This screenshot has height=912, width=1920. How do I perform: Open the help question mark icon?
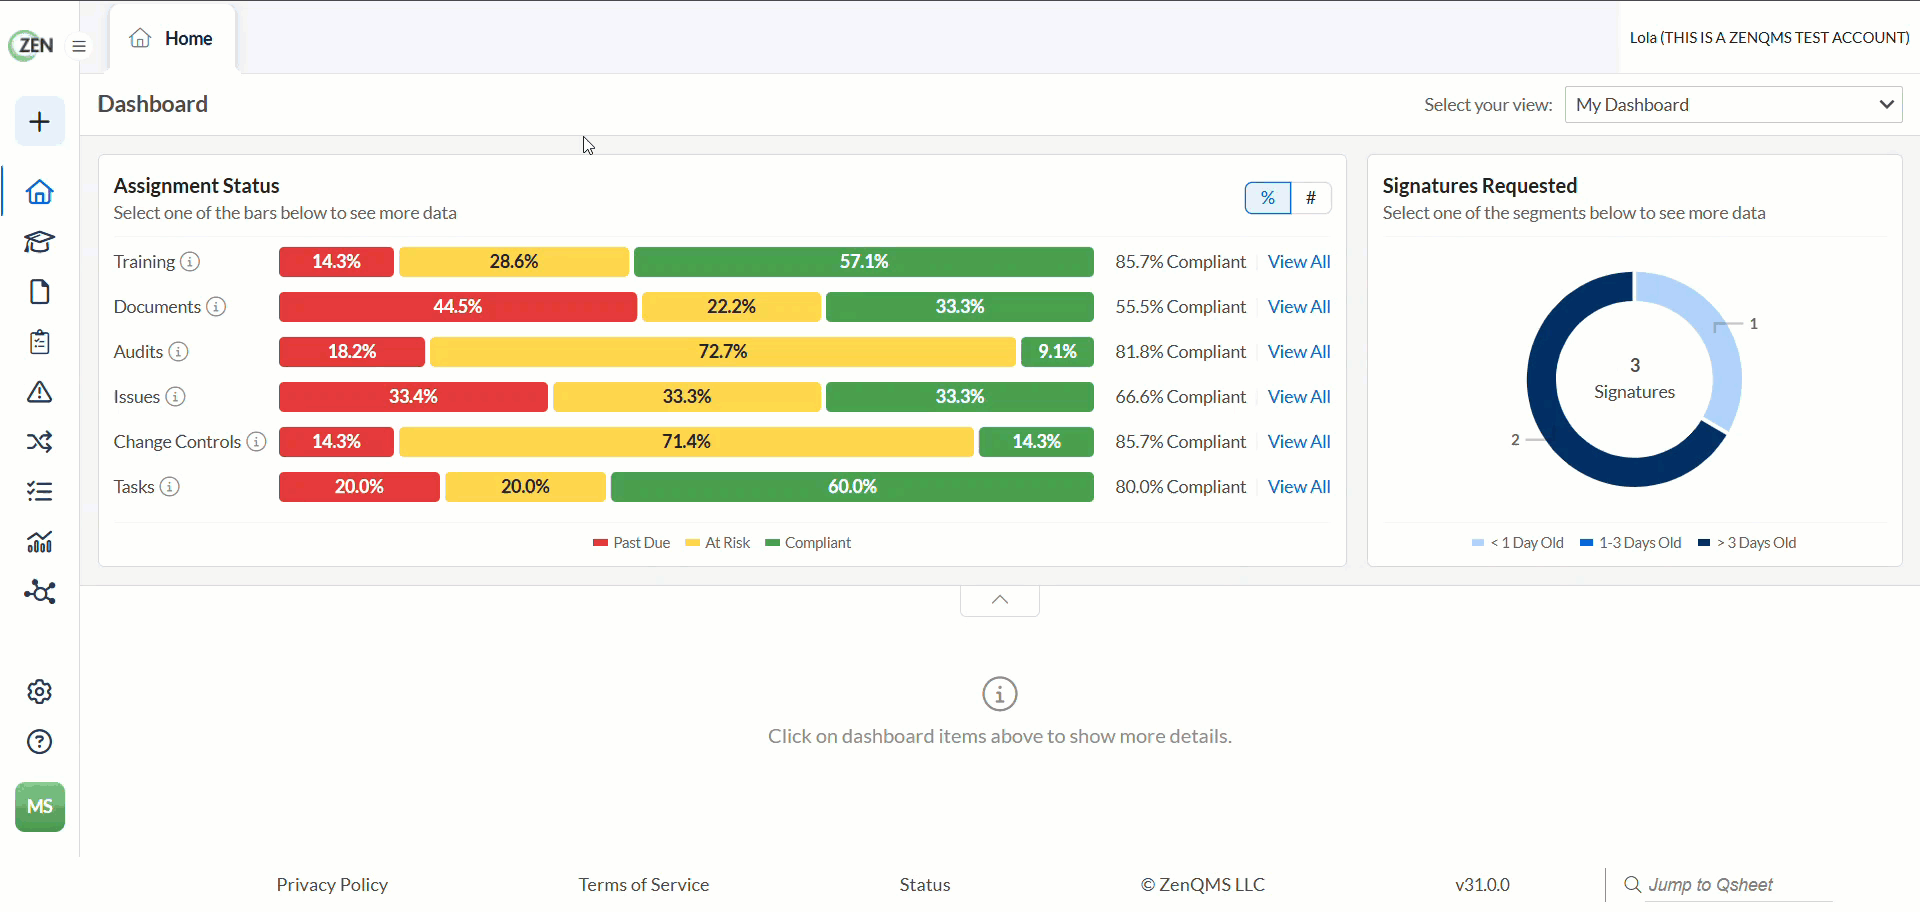(39, 742)
